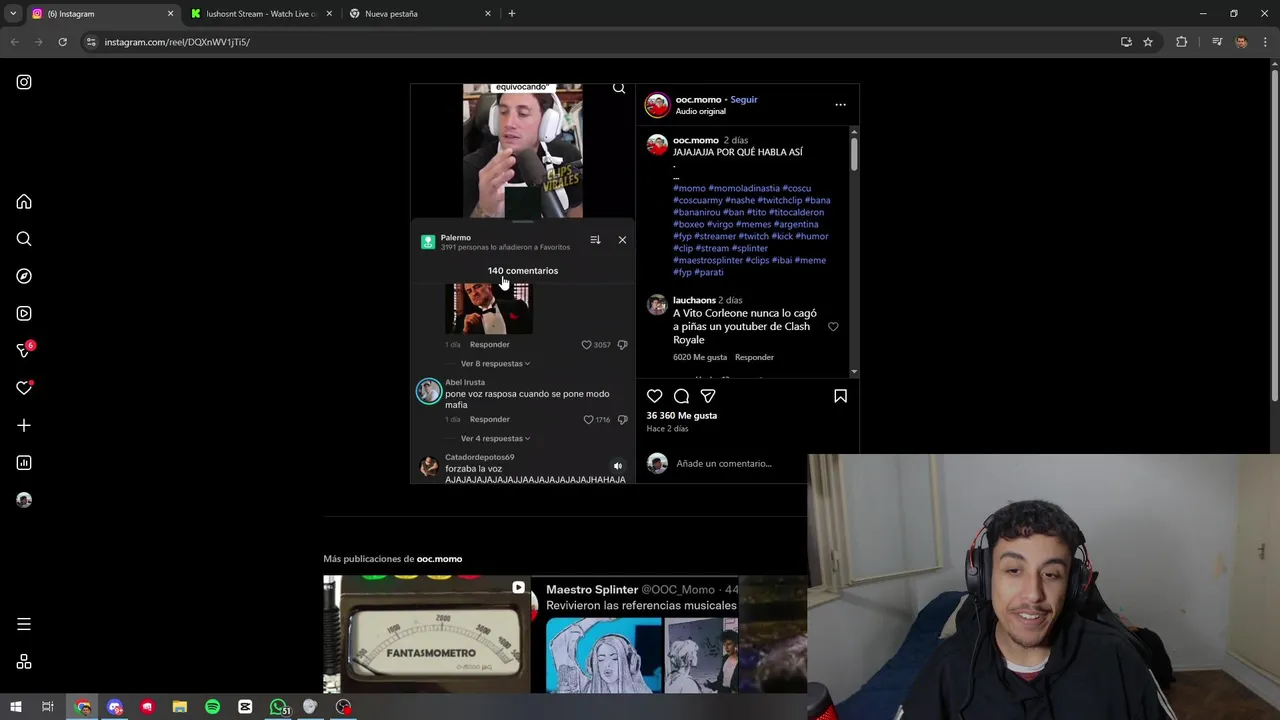This screenshot has height=720, width=1280.
Task: Bookmark this page with the star icon
Action: click(1148, 42)
